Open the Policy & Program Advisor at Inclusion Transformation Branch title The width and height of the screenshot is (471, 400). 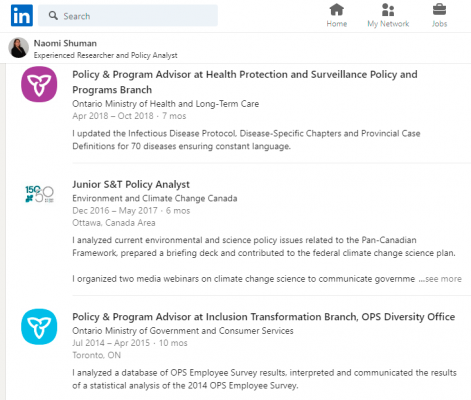(263, 317)
